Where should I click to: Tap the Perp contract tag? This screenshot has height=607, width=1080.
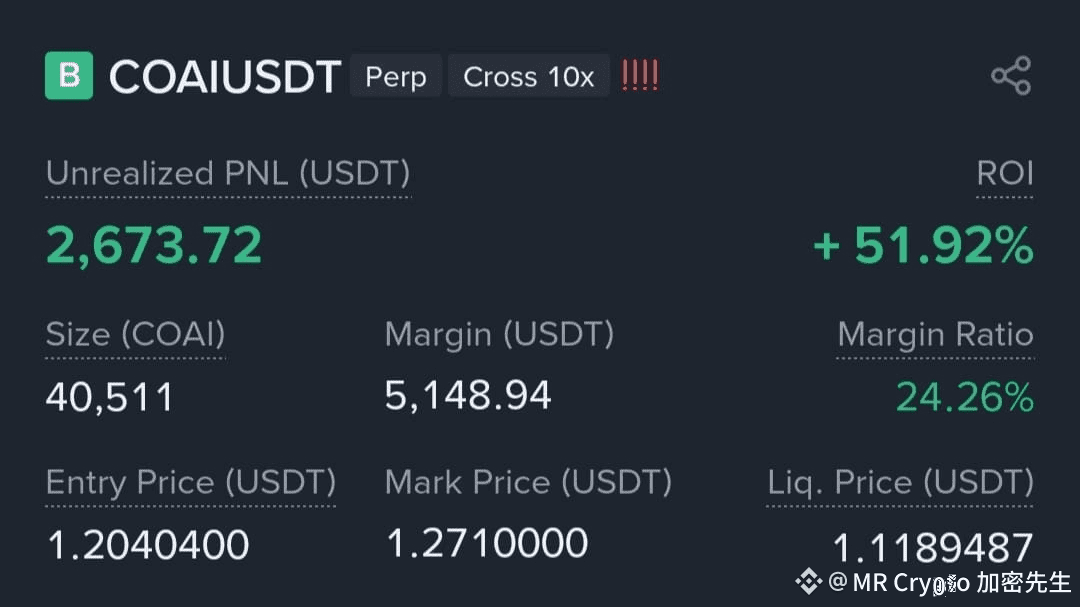395,76
